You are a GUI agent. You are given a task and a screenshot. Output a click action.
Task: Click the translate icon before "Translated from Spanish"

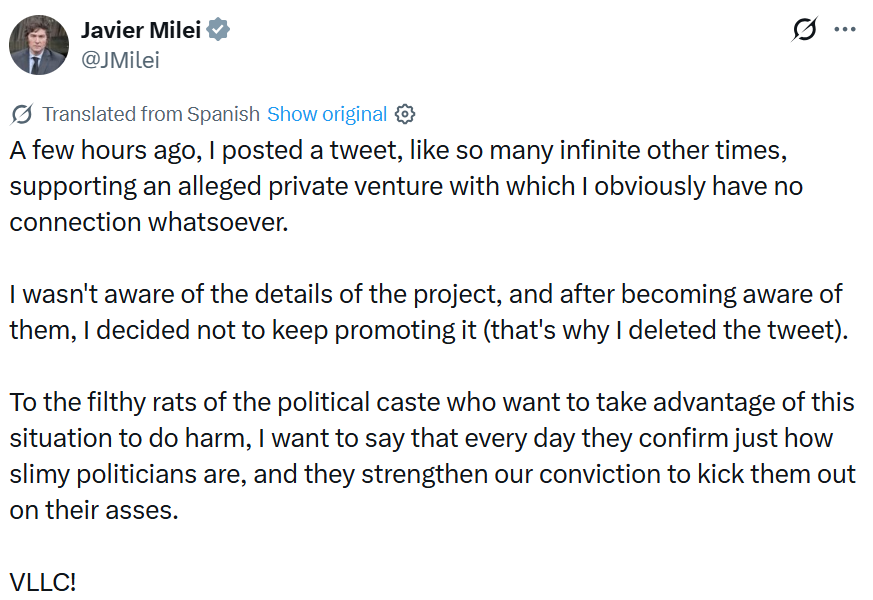(23, 114)
